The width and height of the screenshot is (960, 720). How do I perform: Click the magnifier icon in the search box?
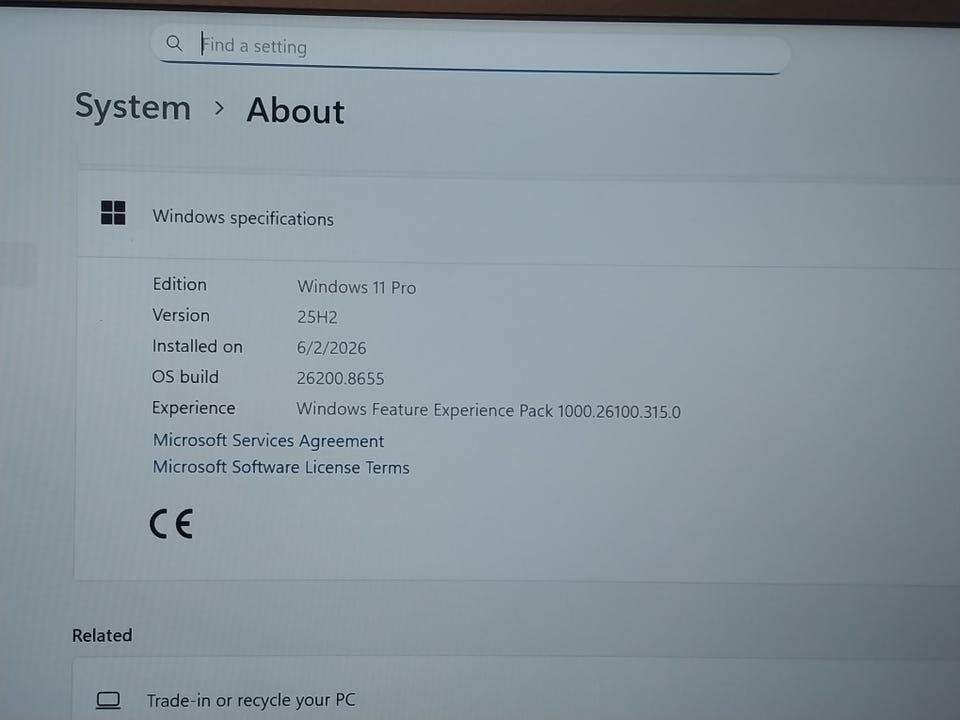174,43
